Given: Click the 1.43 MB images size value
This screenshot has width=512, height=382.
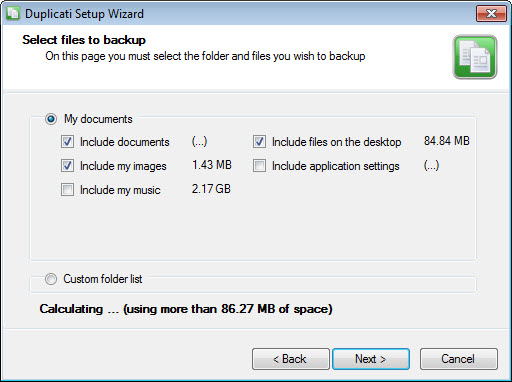Looking at the screenshot, I should pyautogui.click(x=212, y=165).
